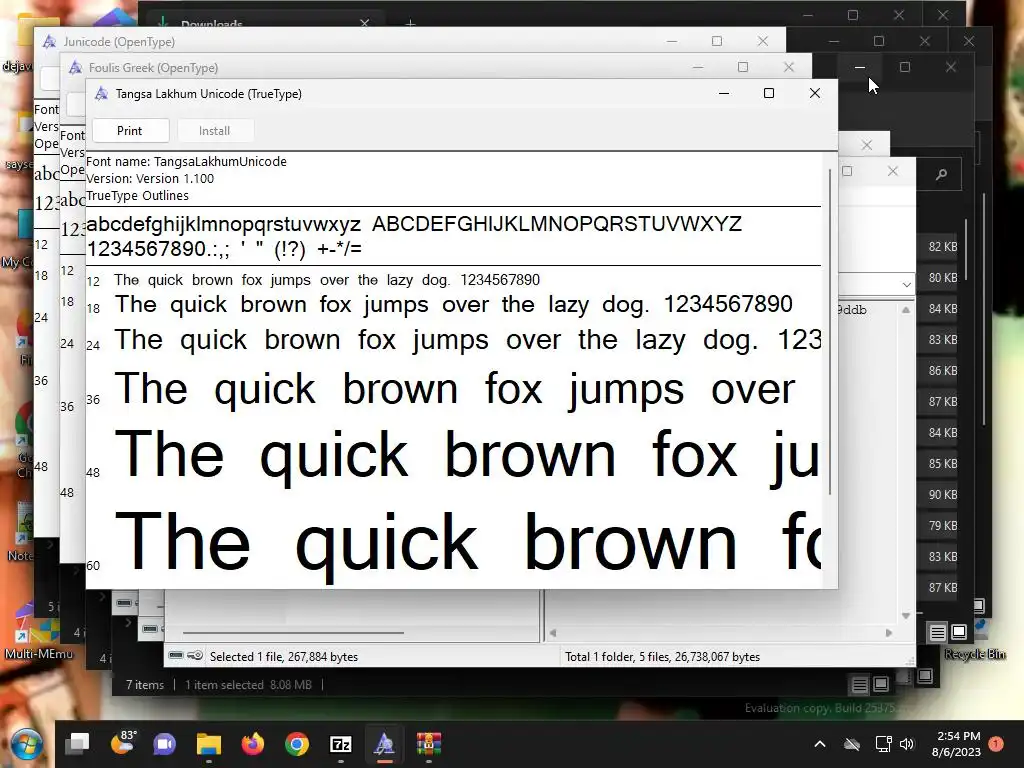Click the Install button in Tangsa Lakhum window

point(214,131)
